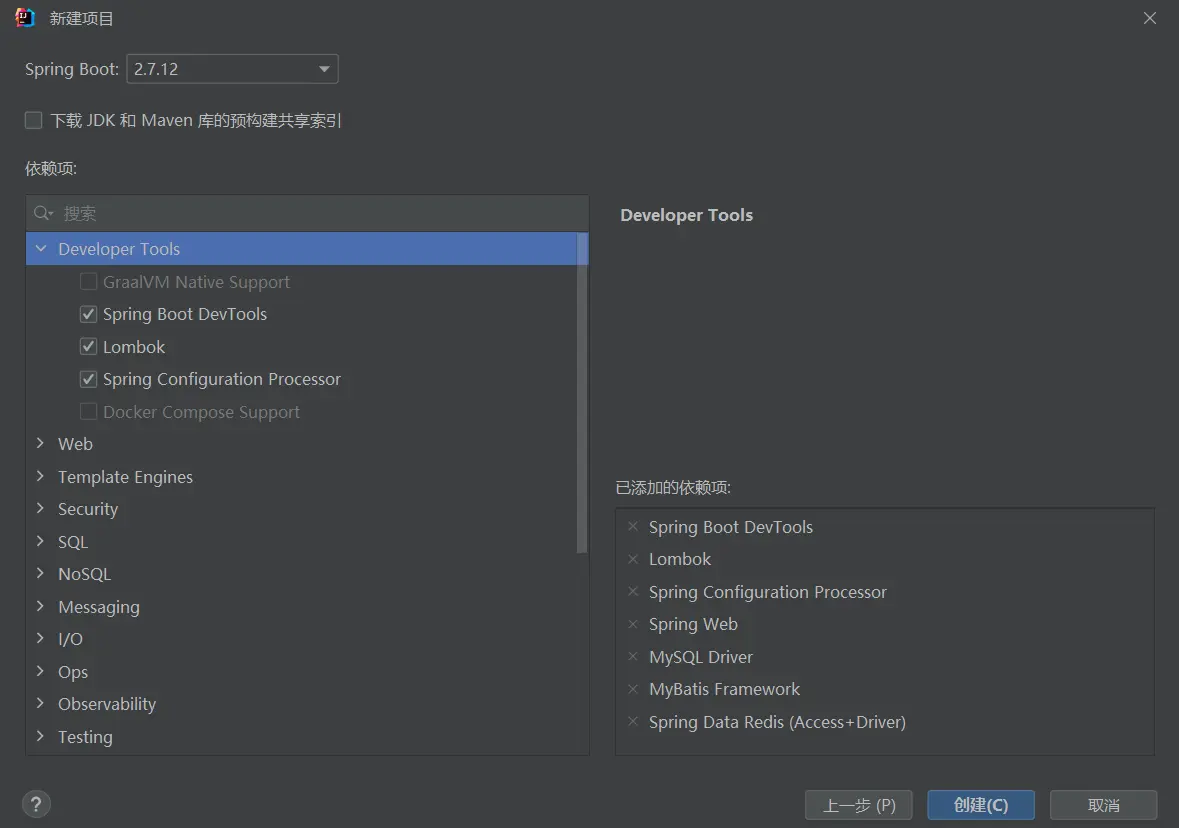The image size is (1179, 828).
Task: Remove MySQL Driver via its X icon
Action: (633, 657)
